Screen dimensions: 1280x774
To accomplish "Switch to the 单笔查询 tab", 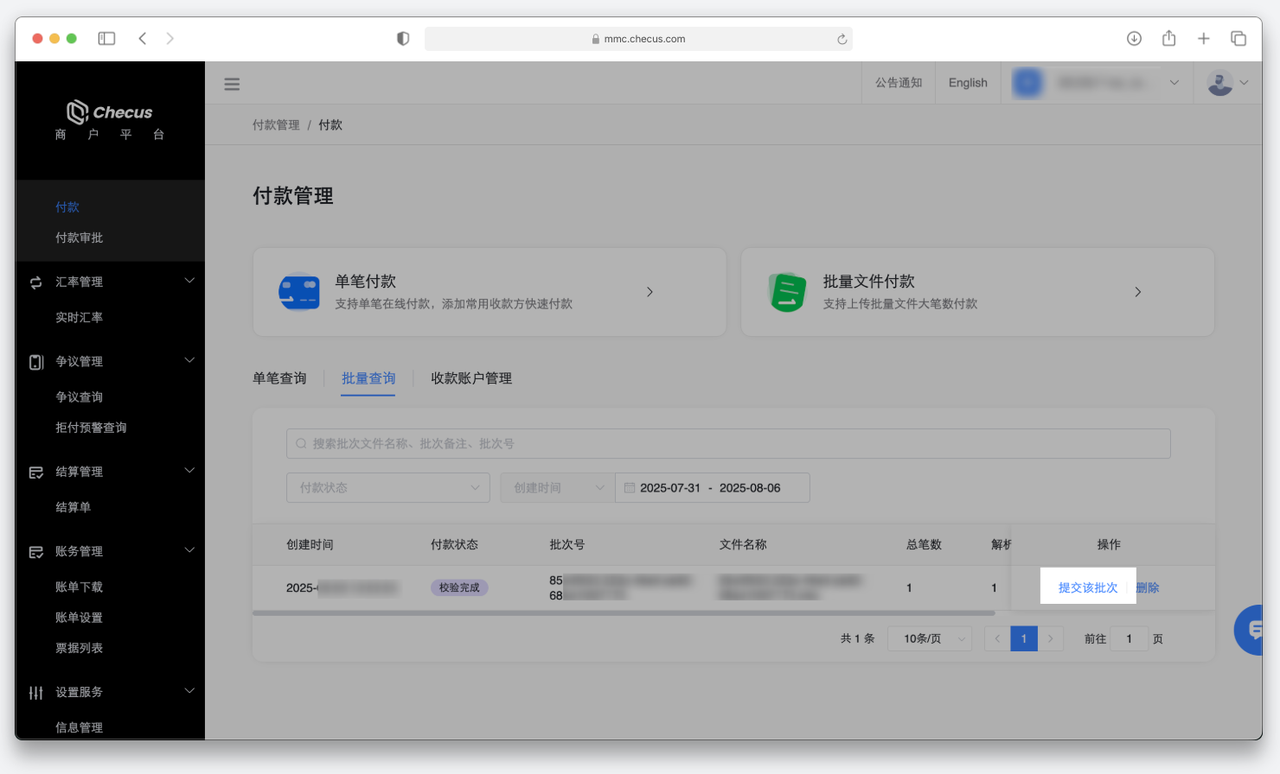I will (279, 379).
